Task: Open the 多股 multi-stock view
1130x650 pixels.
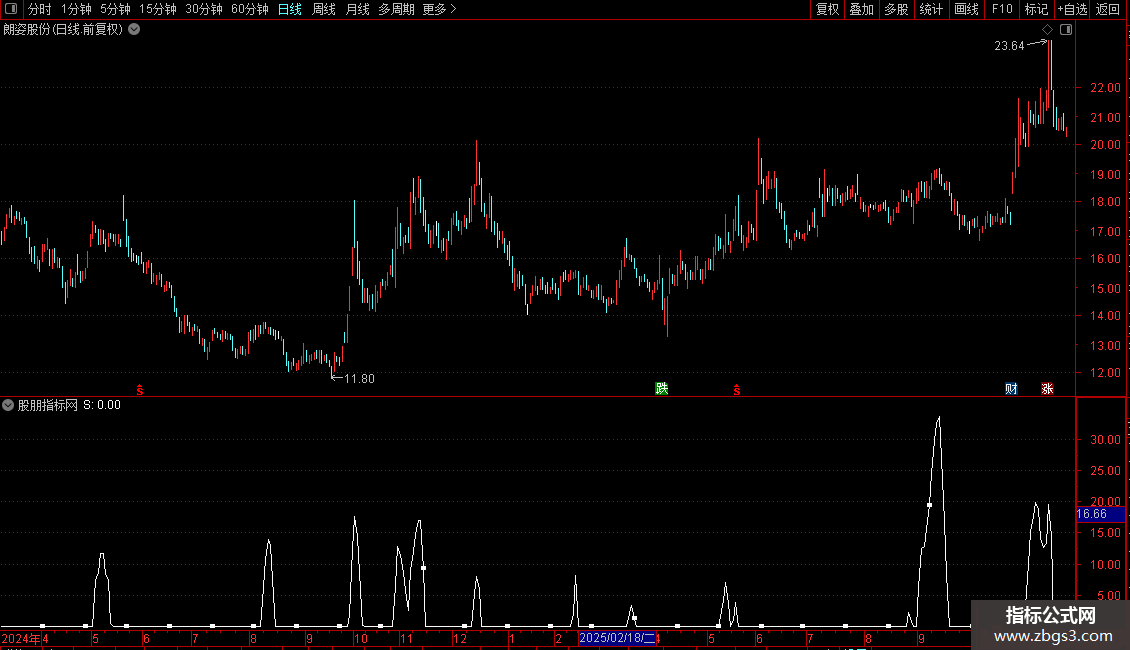Action: tap(896, 9)
